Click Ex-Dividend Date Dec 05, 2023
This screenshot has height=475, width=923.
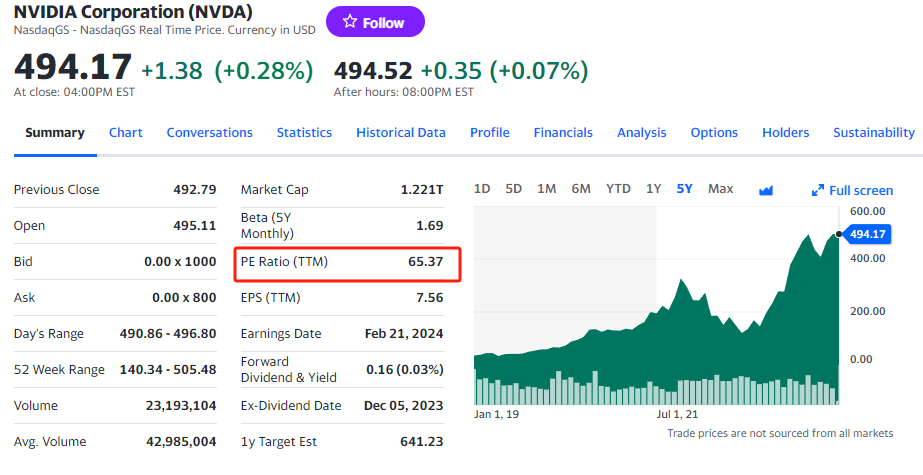pyautogui.click(x=404, y=406)
